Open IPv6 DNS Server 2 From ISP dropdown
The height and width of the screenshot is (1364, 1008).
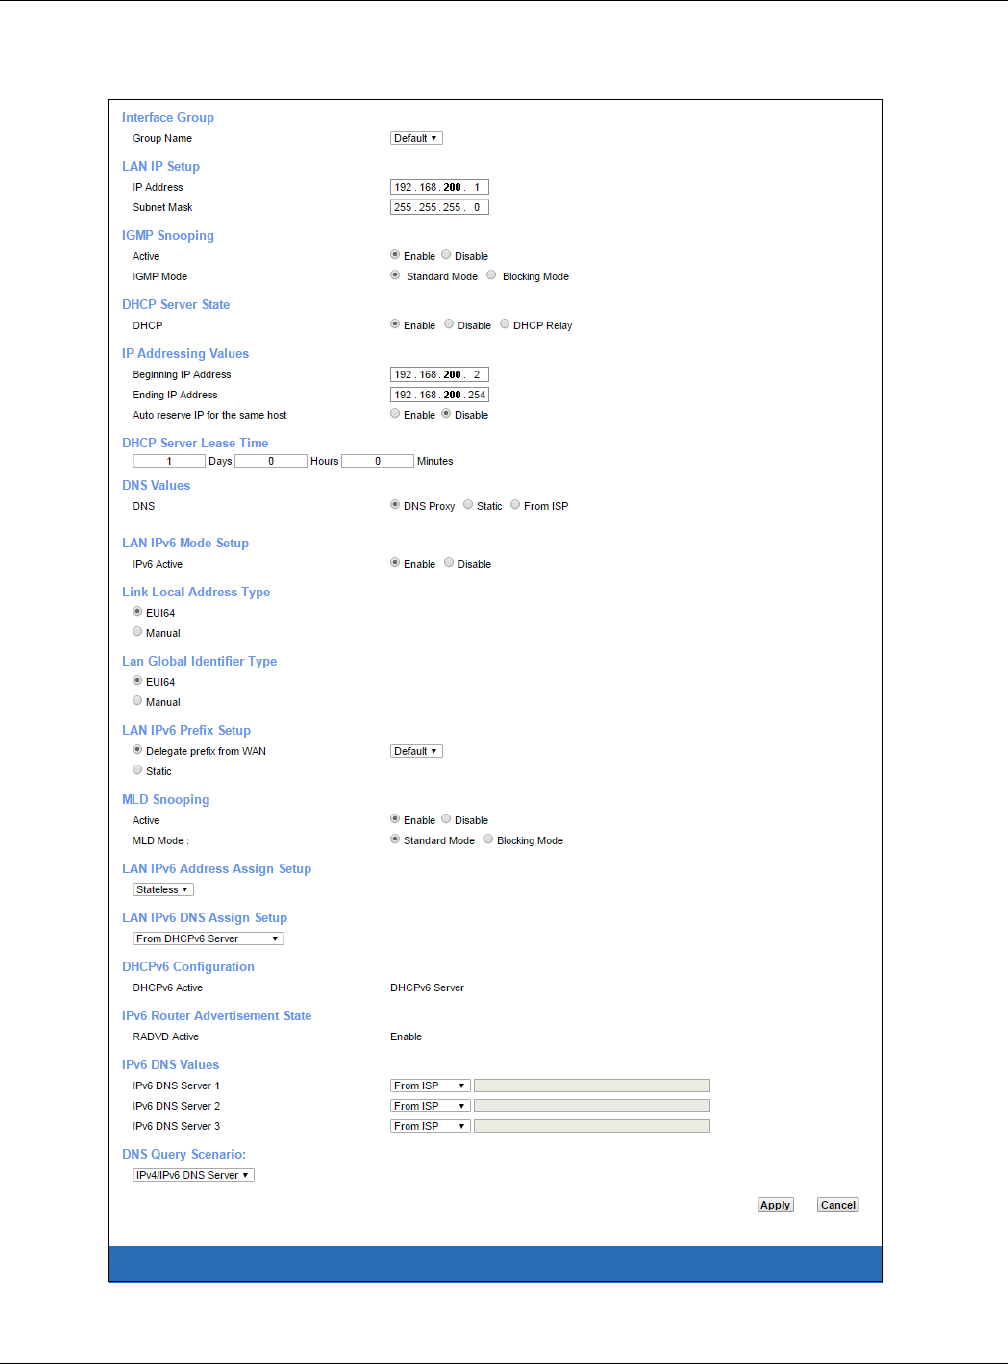pos(430,1106)
